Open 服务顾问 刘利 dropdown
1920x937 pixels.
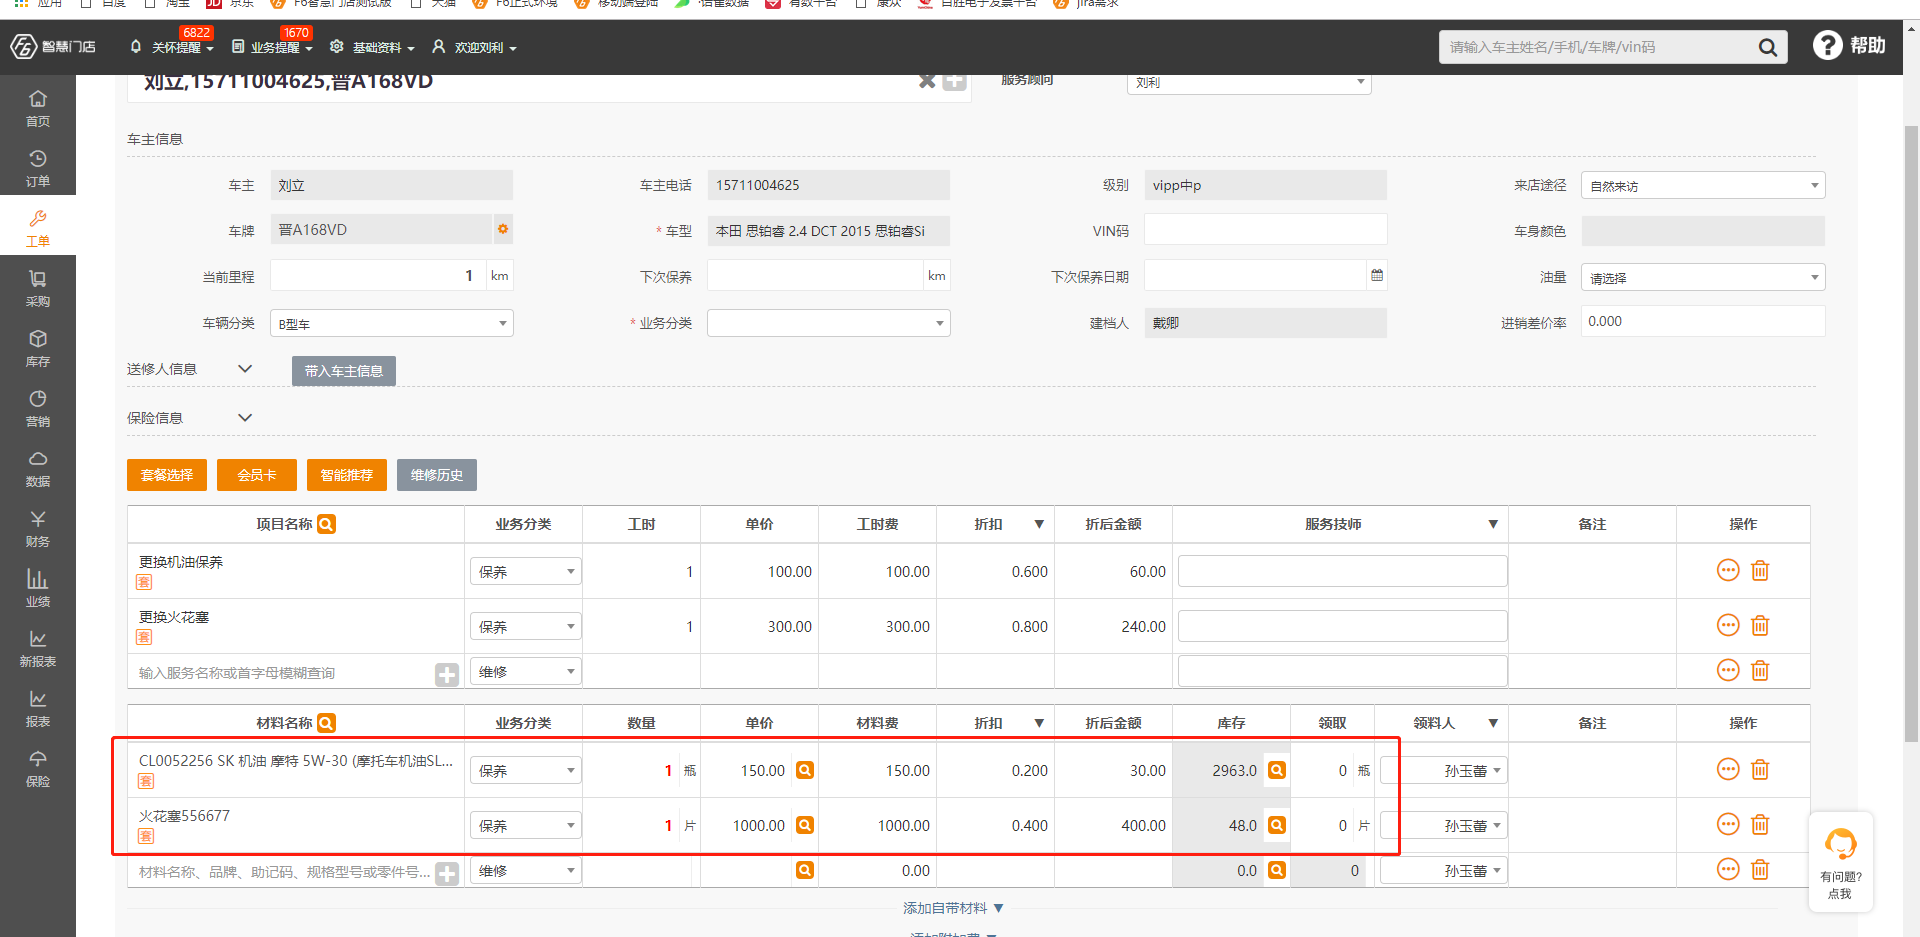(1248, 83)
